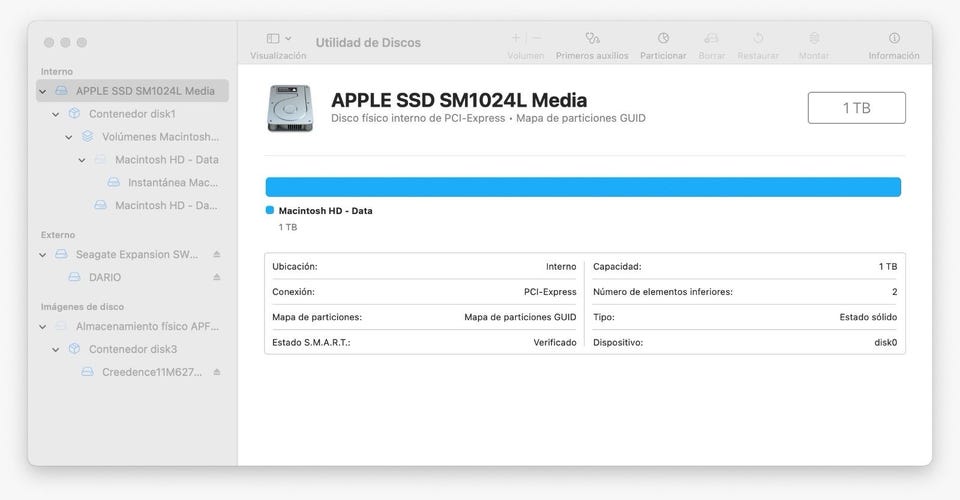The image size is (960, 500).
Task: Click the Capacidad label
Action: pos(617,267)
